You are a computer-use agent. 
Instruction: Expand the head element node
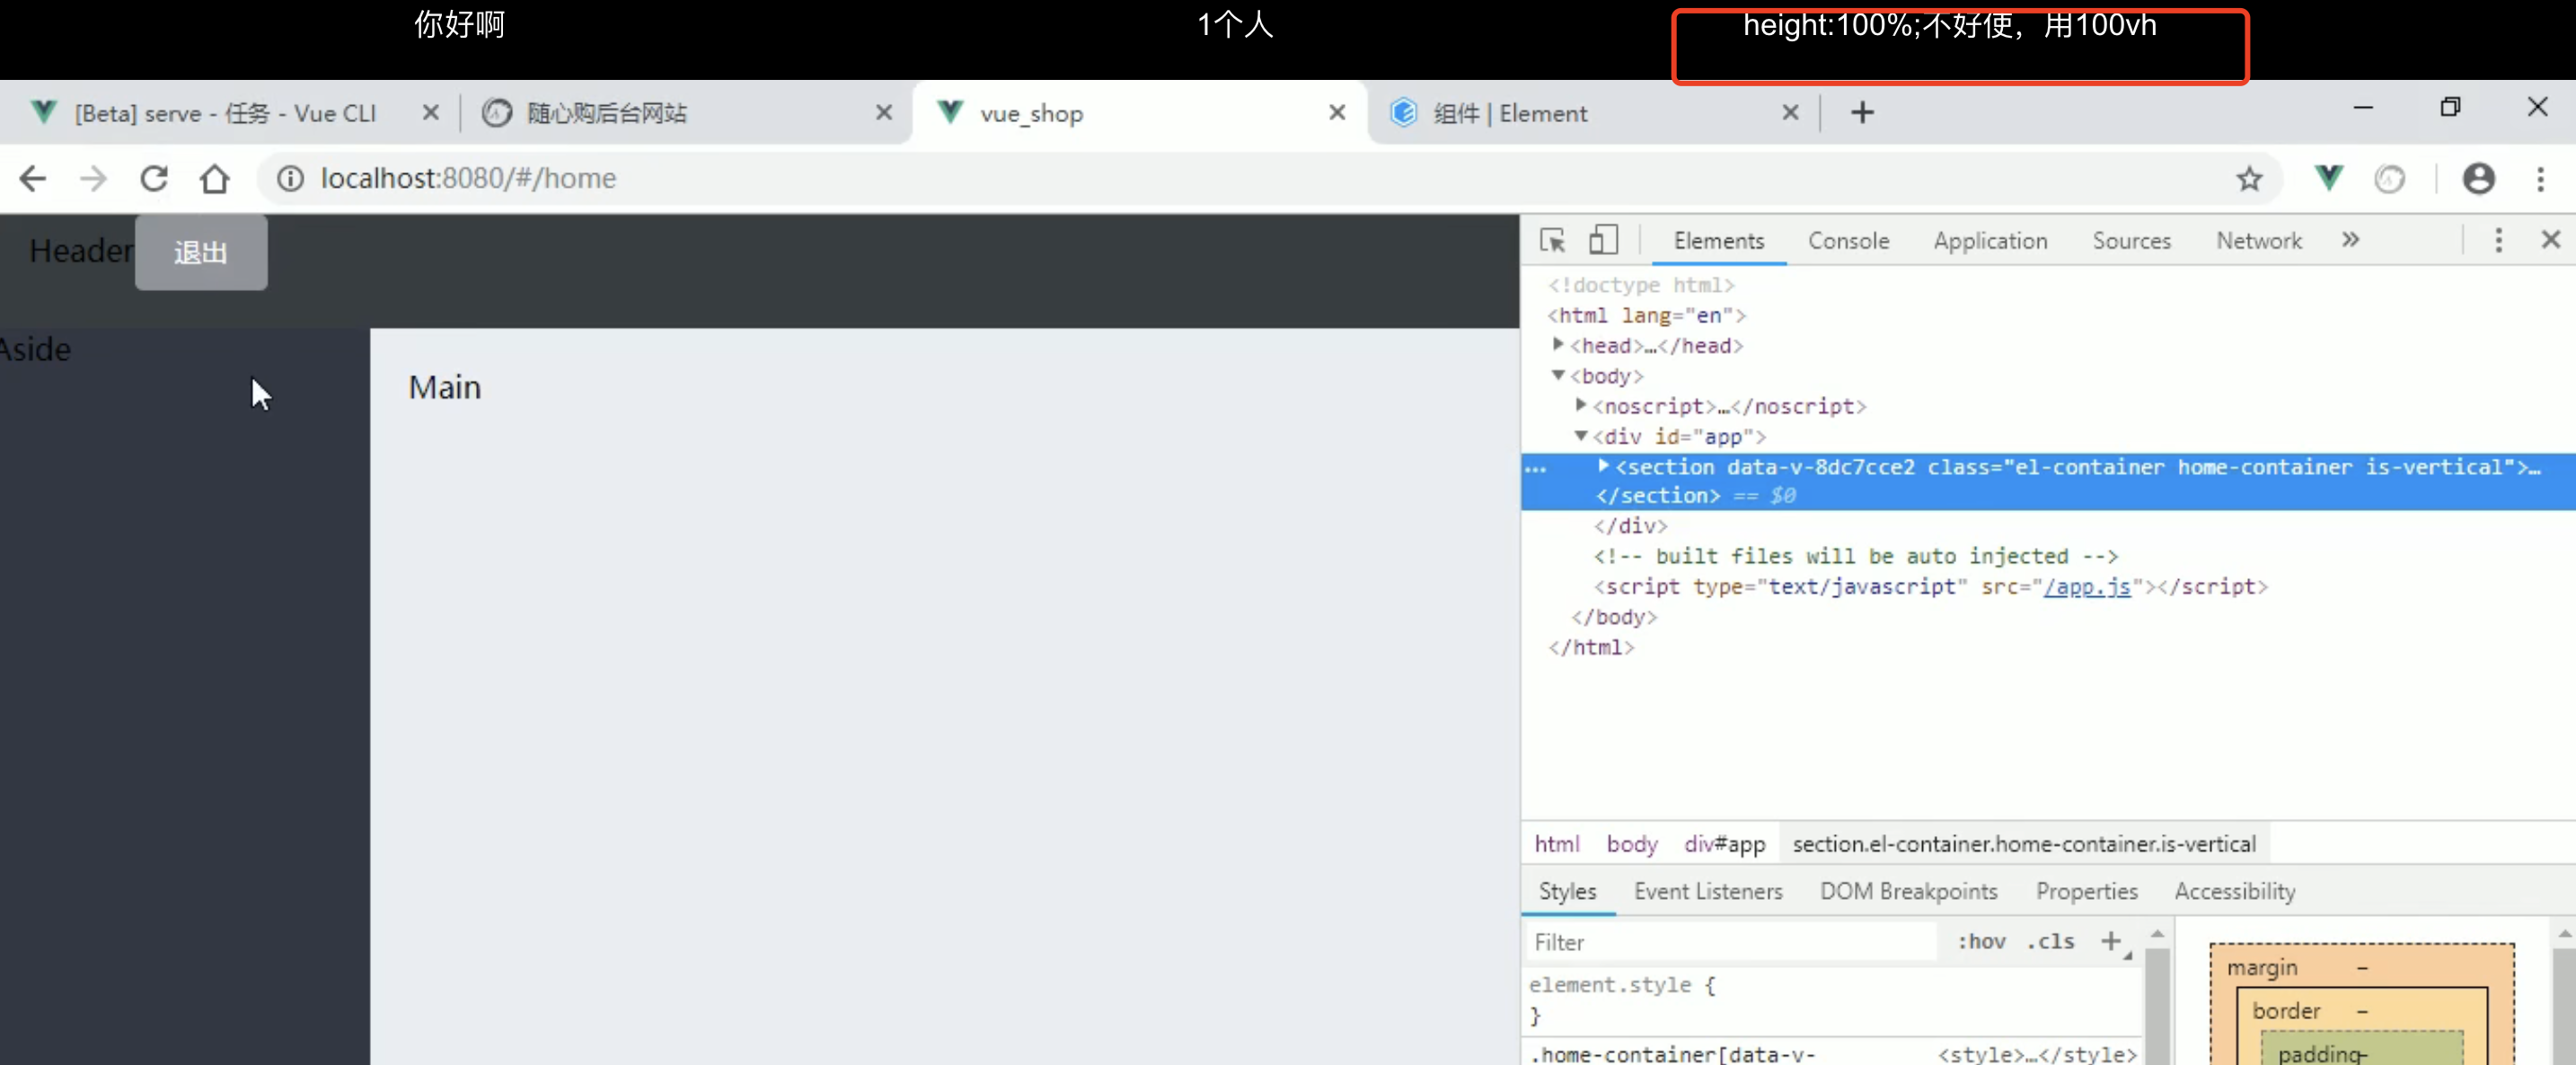[x=1558, y=345]
